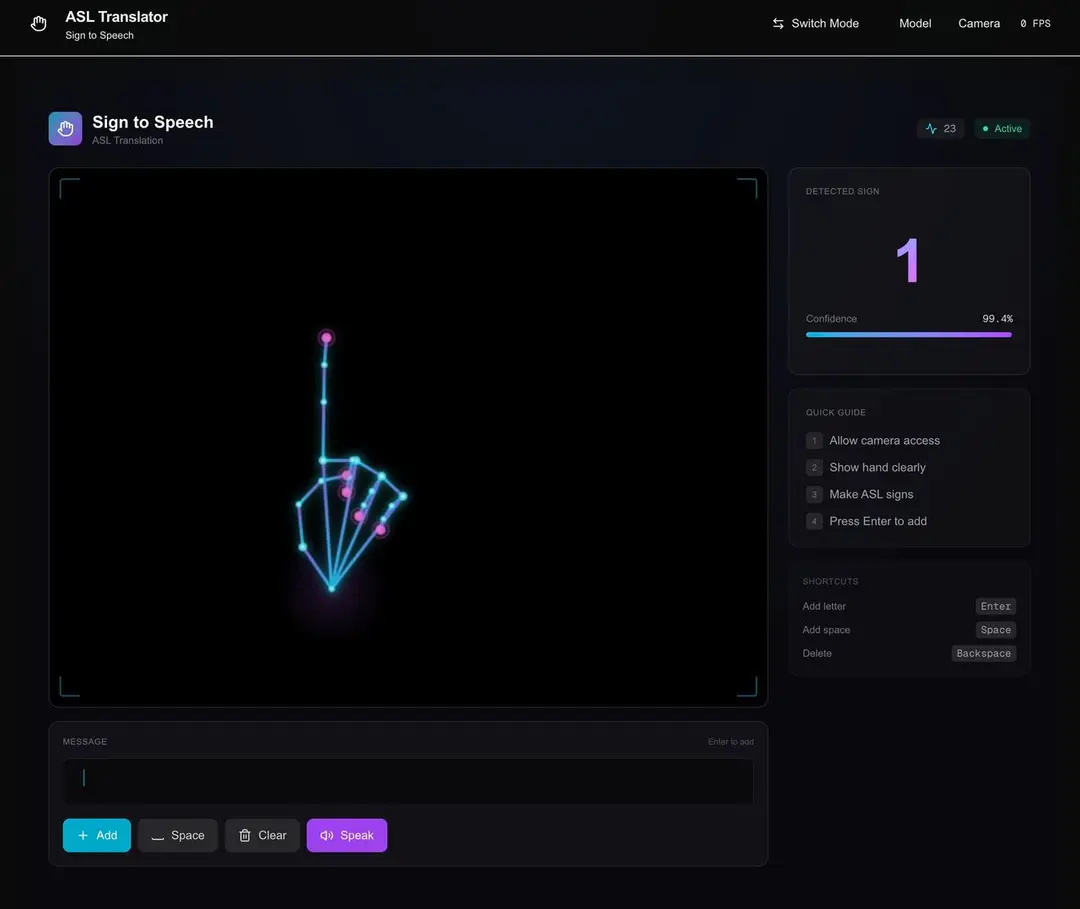The width and height of the screenshot is (1080, 909).
Task: Click the green Active status dot
Action: 985,129
